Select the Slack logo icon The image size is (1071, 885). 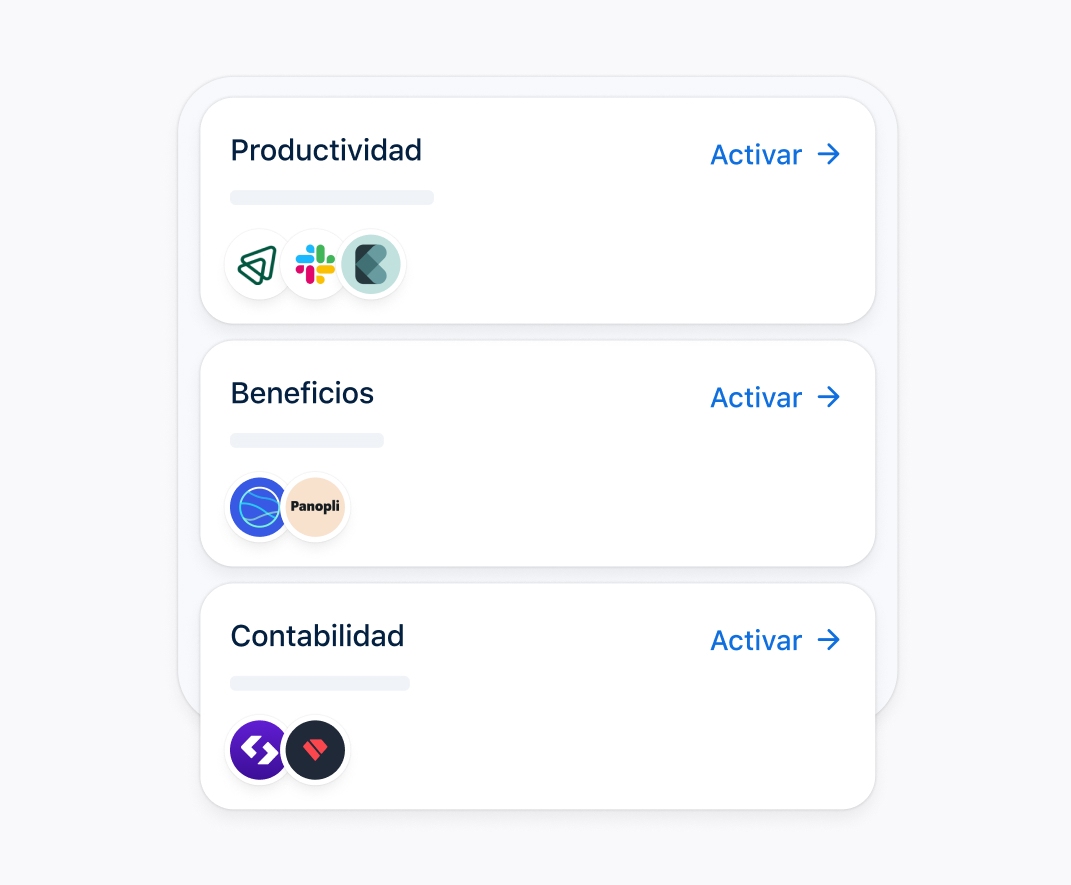(315, 264)
